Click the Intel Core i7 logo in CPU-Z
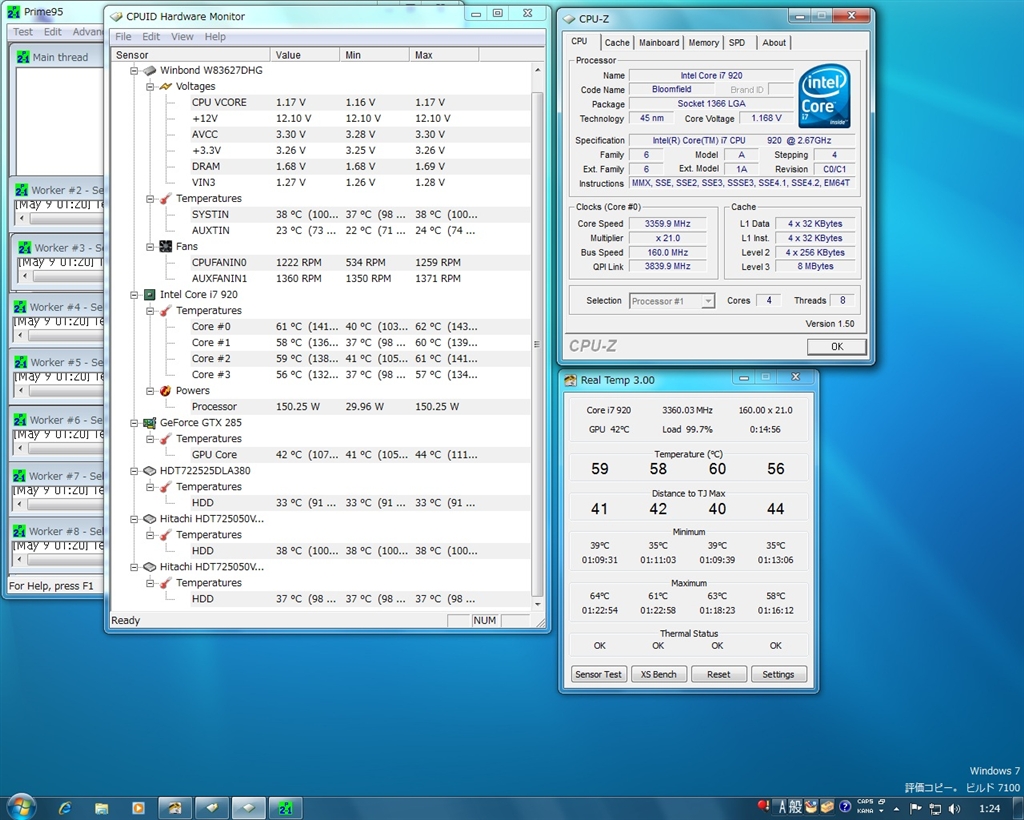The width and height of the screenshot is (1024, 820). point(824,96)
